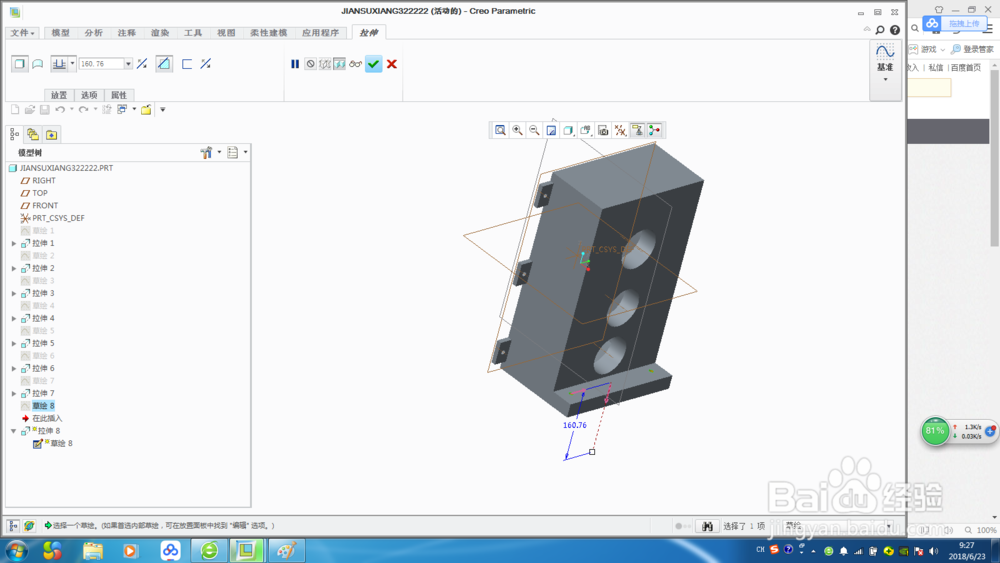Screen dimensions: 1000x563
Task: Select extrude as surface option
Action: [38, 64]
